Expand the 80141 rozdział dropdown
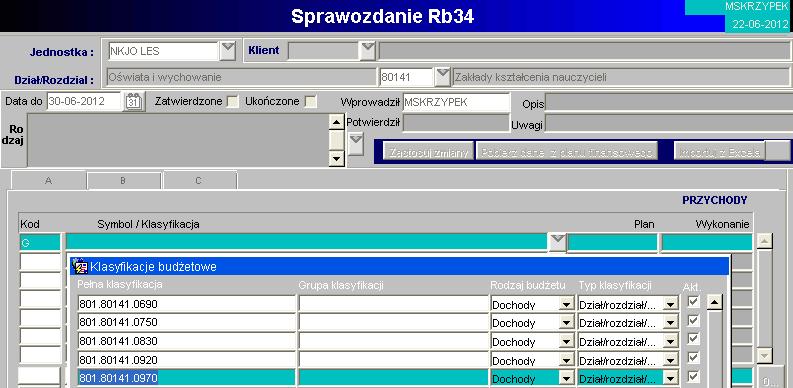Image resolution: width=793 pixels, height=388 pixels. point(443,77)
